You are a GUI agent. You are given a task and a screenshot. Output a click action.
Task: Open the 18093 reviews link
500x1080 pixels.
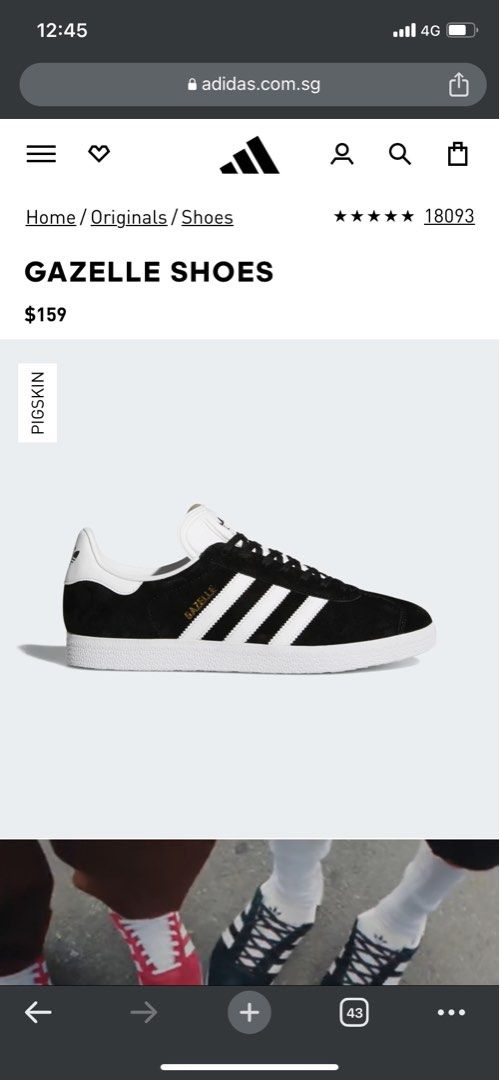(x=449, y=216)
